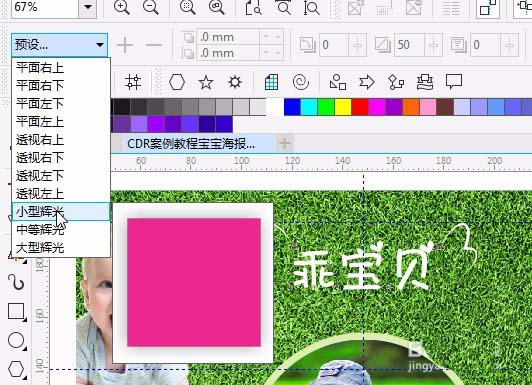
Task: Pick the orange color swatch
Action: [411, 107]
